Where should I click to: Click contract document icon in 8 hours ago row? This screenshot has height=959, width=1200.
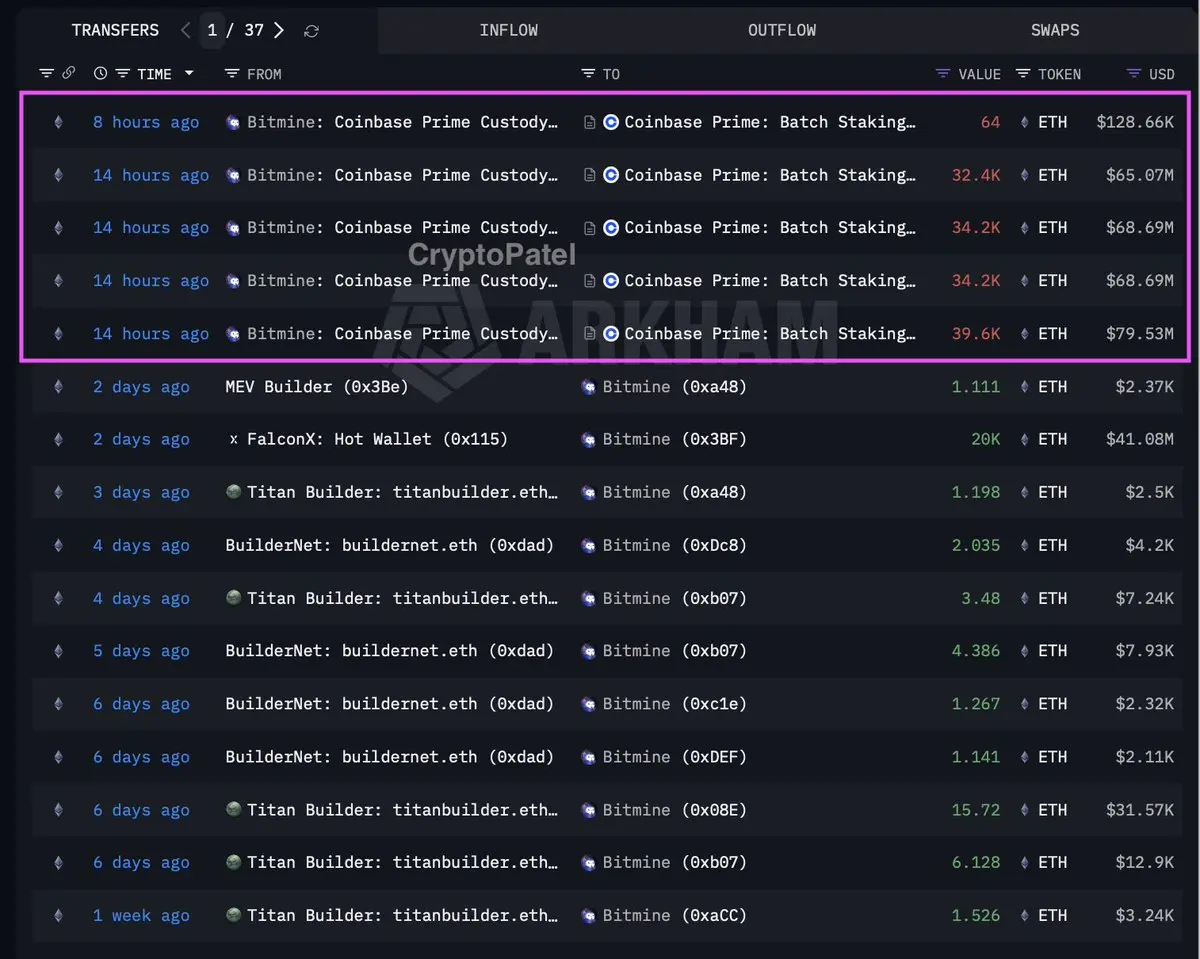[x=590, y=122]
